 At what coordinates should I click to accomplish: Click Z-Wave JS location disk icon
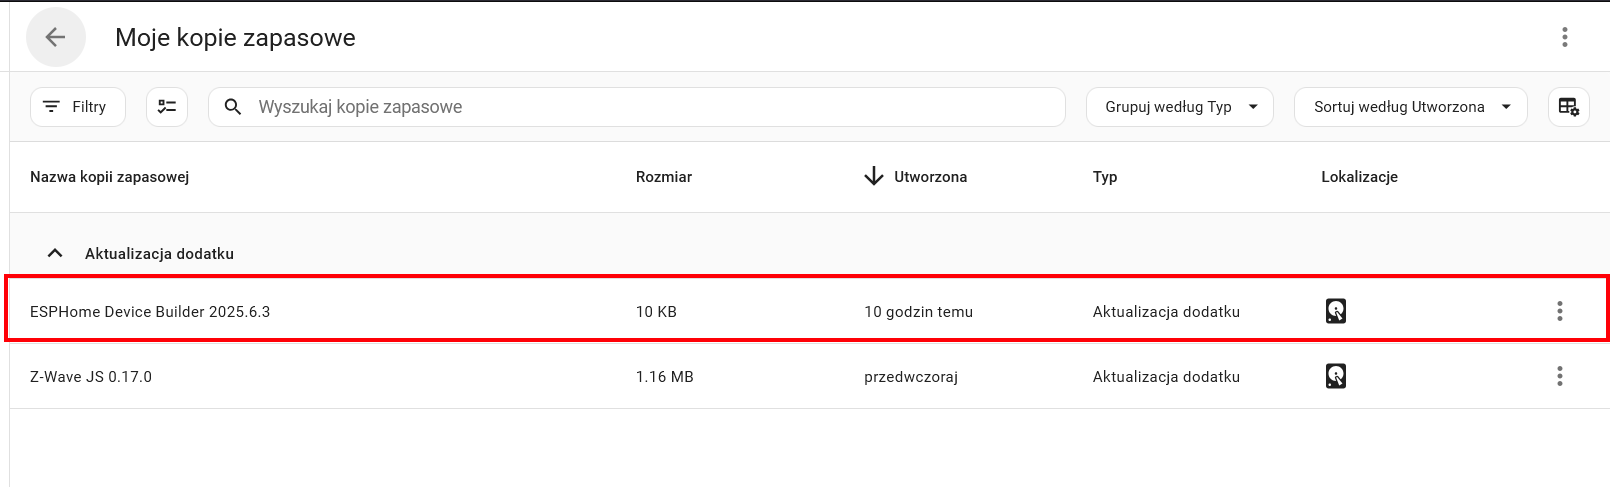click(1335, 376)
